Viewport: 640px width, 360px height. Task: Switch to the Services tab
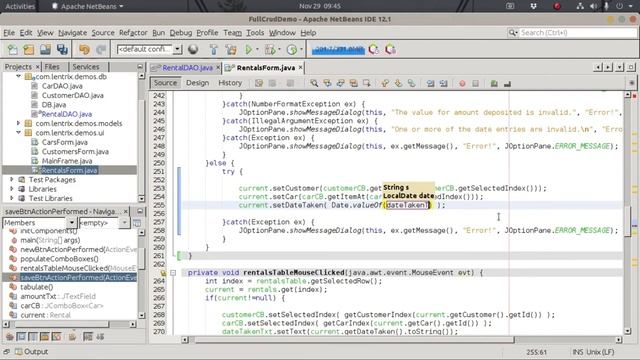(x=86, y=67)
